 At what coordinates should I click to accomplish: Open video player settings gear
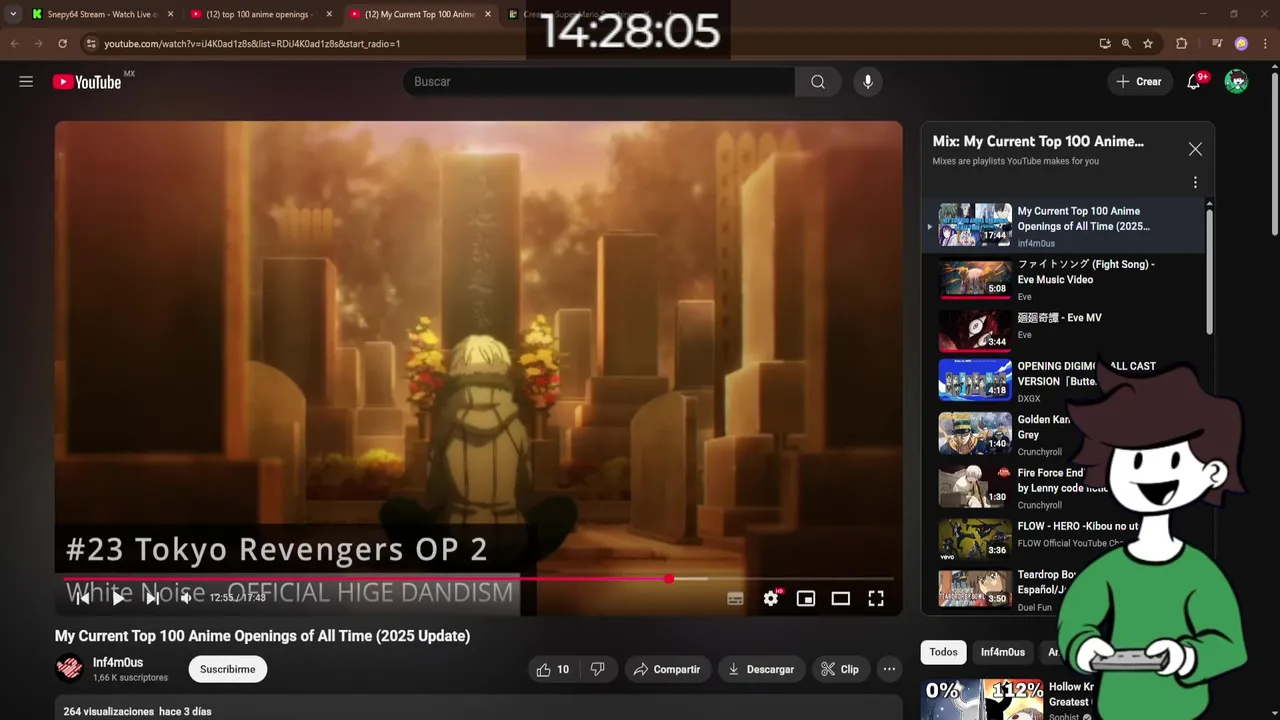tap(771, 598)
